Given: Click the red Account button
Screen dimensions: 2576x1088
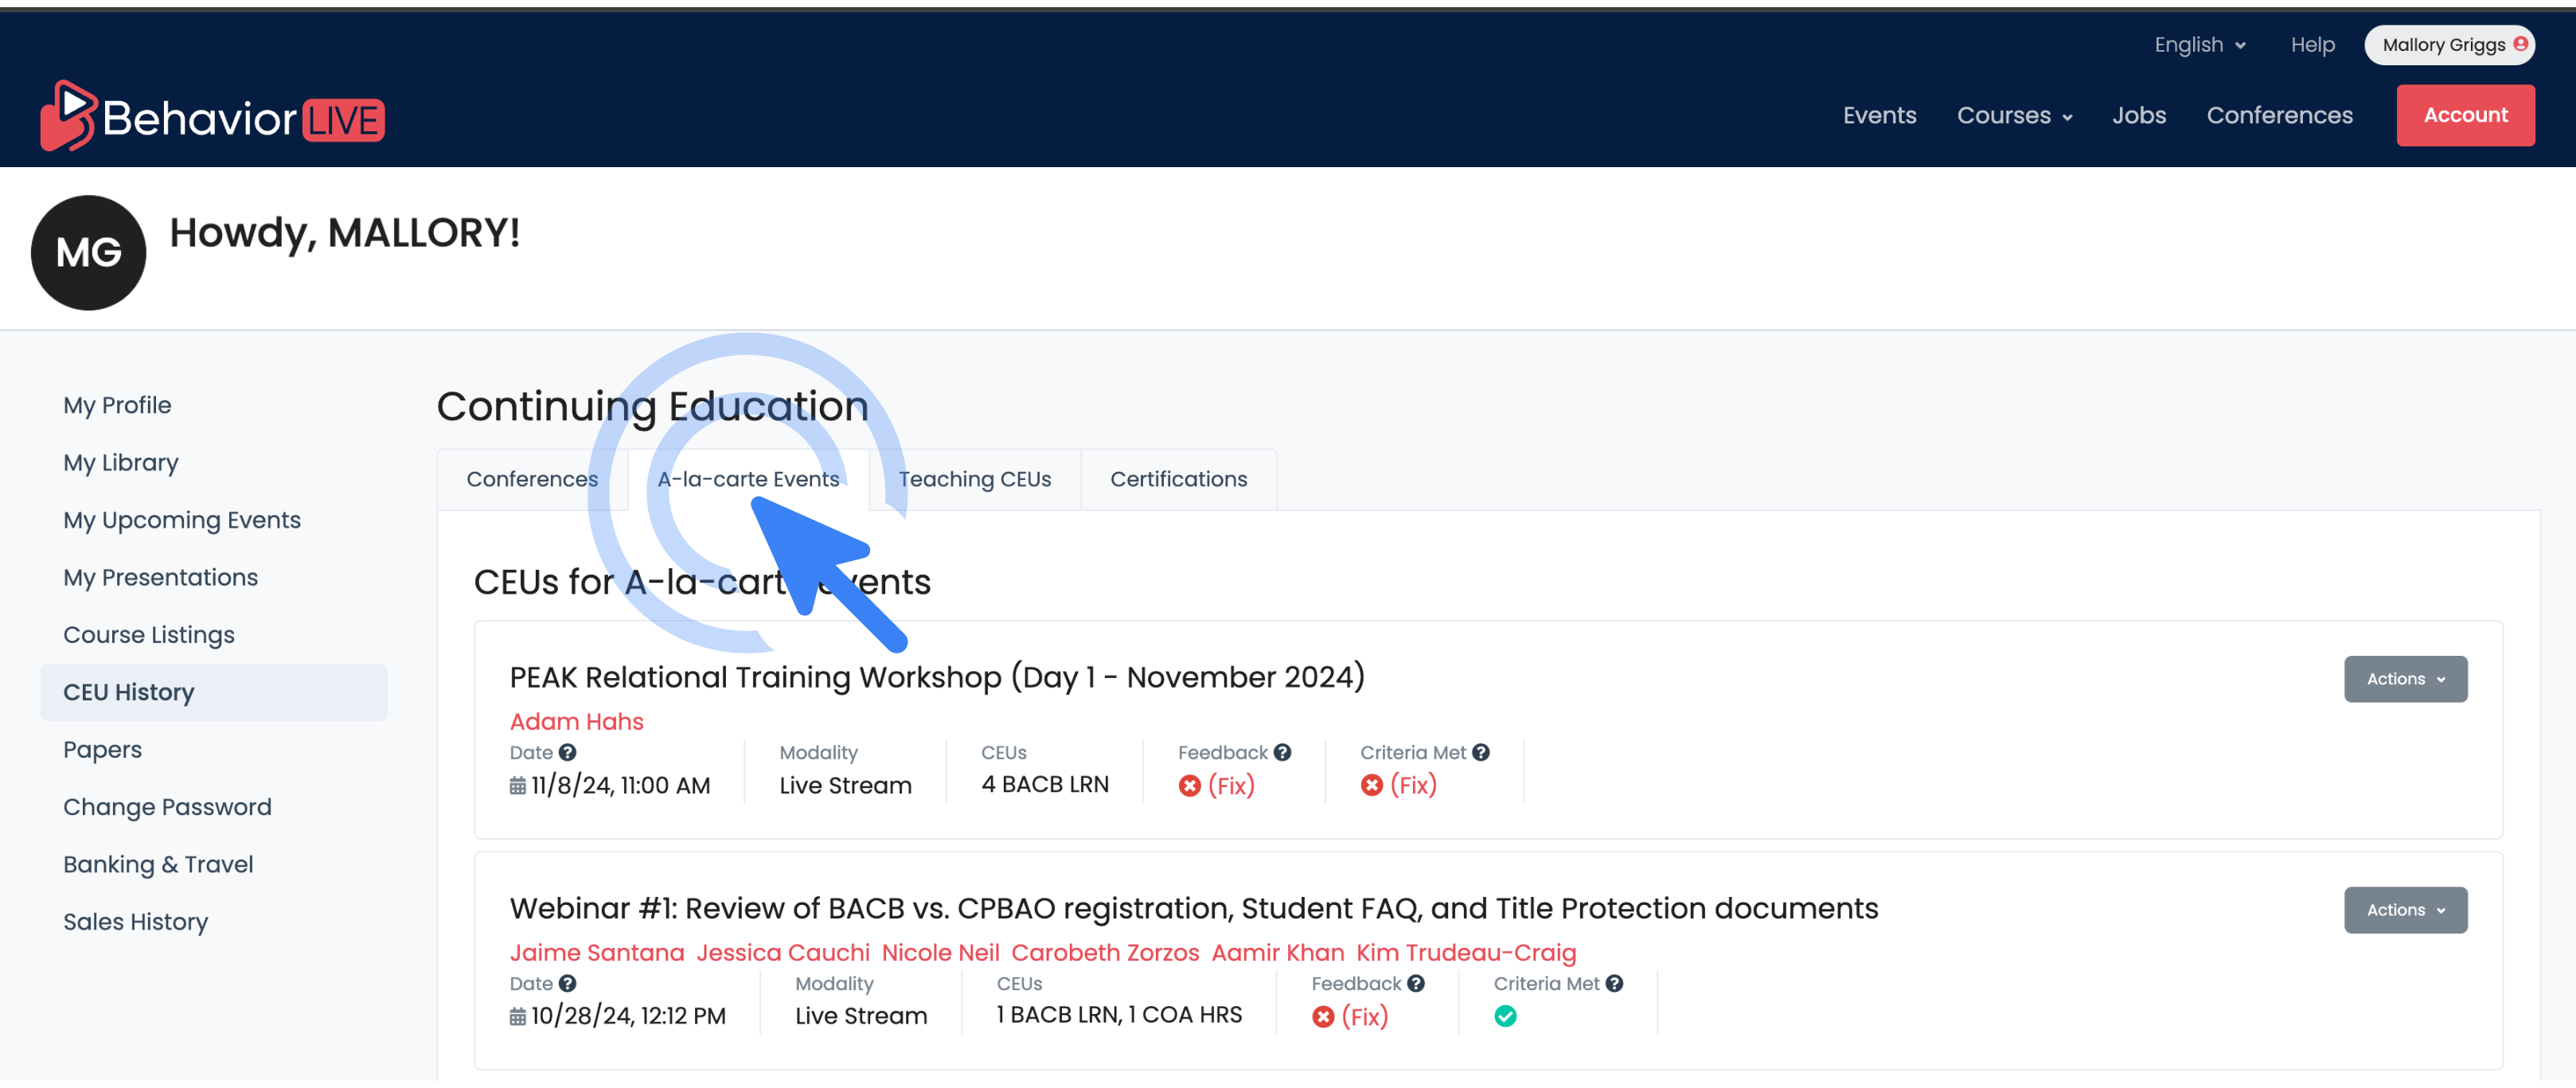Looking at the screenshot, I should tap(2465, 115).
